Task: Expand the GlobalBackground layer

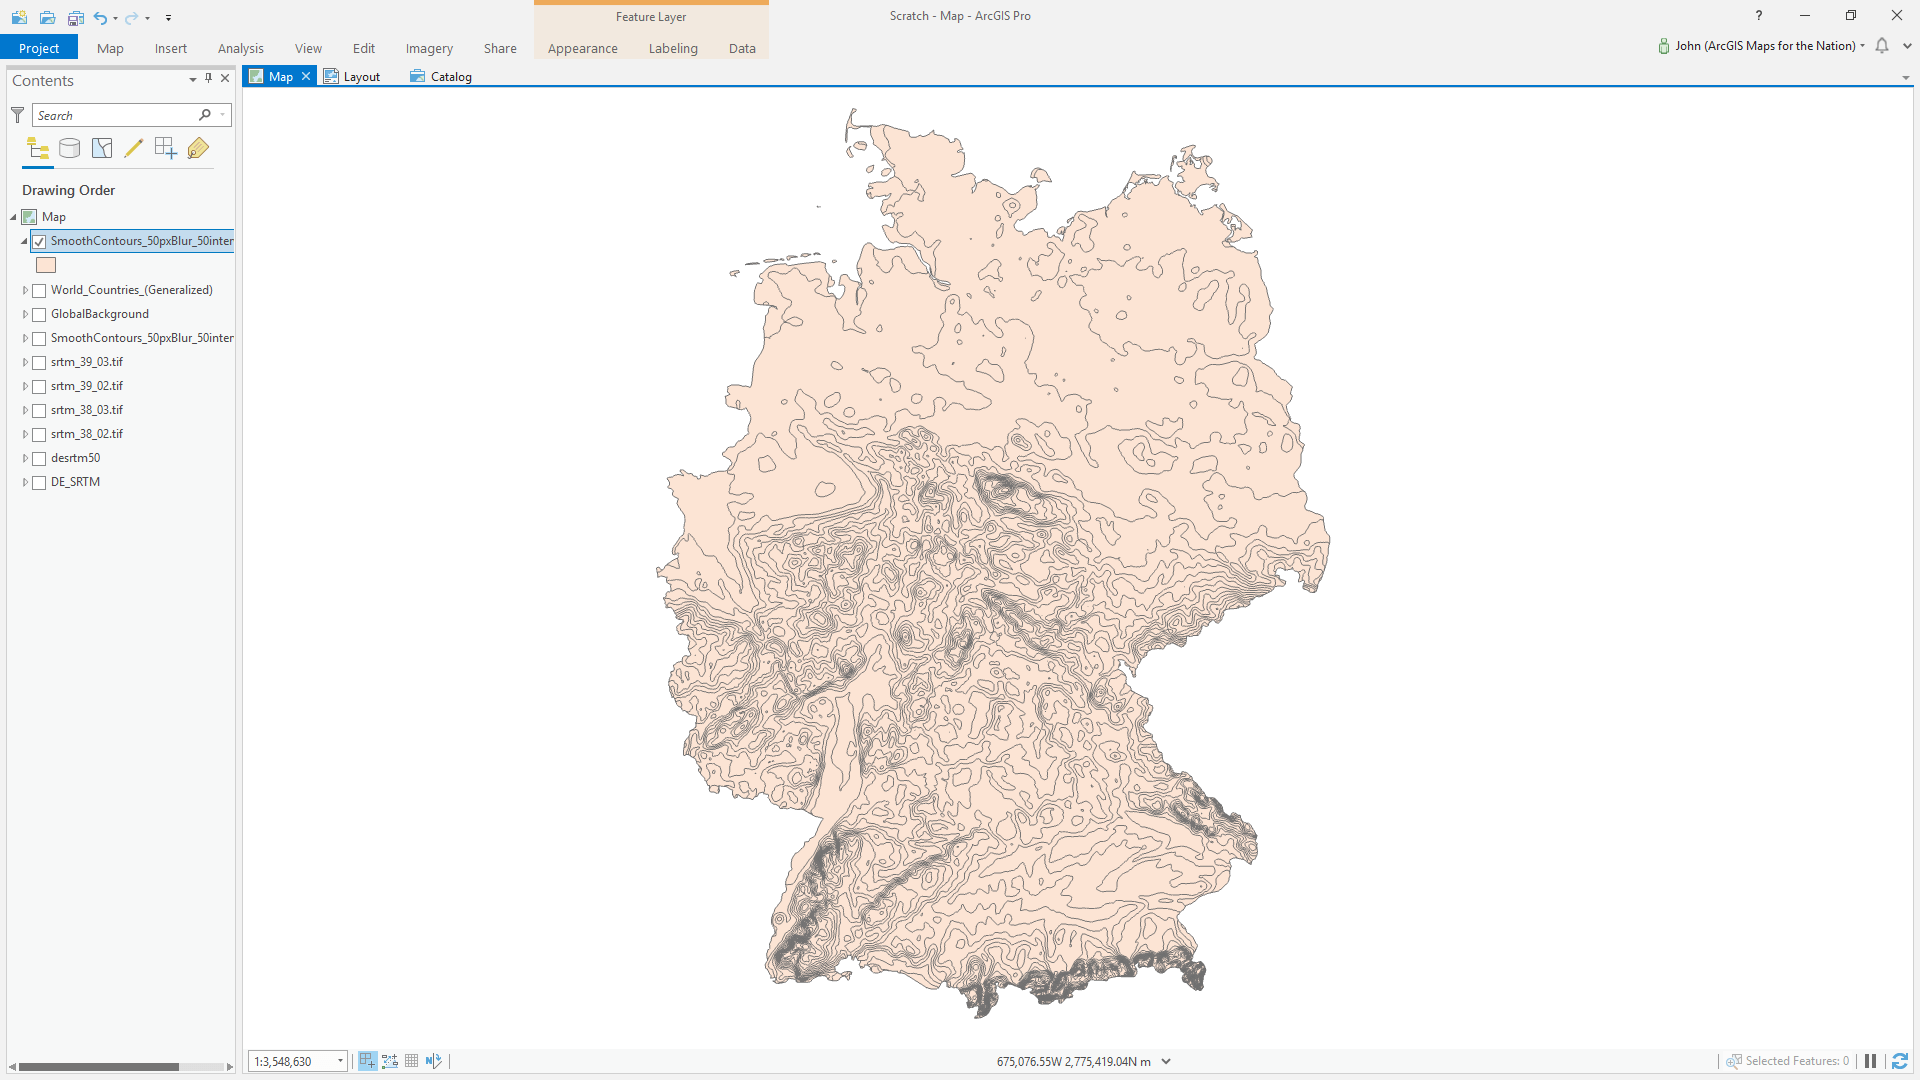Action: coord(25,314)
